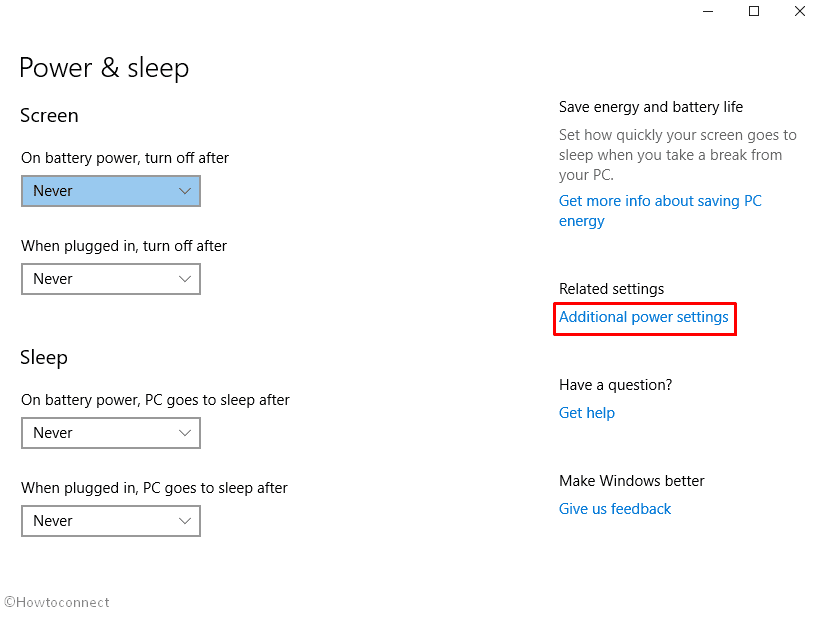
Task: Click the Make Windows better heading
Action: pyautogui.click(x=632, y=481)
